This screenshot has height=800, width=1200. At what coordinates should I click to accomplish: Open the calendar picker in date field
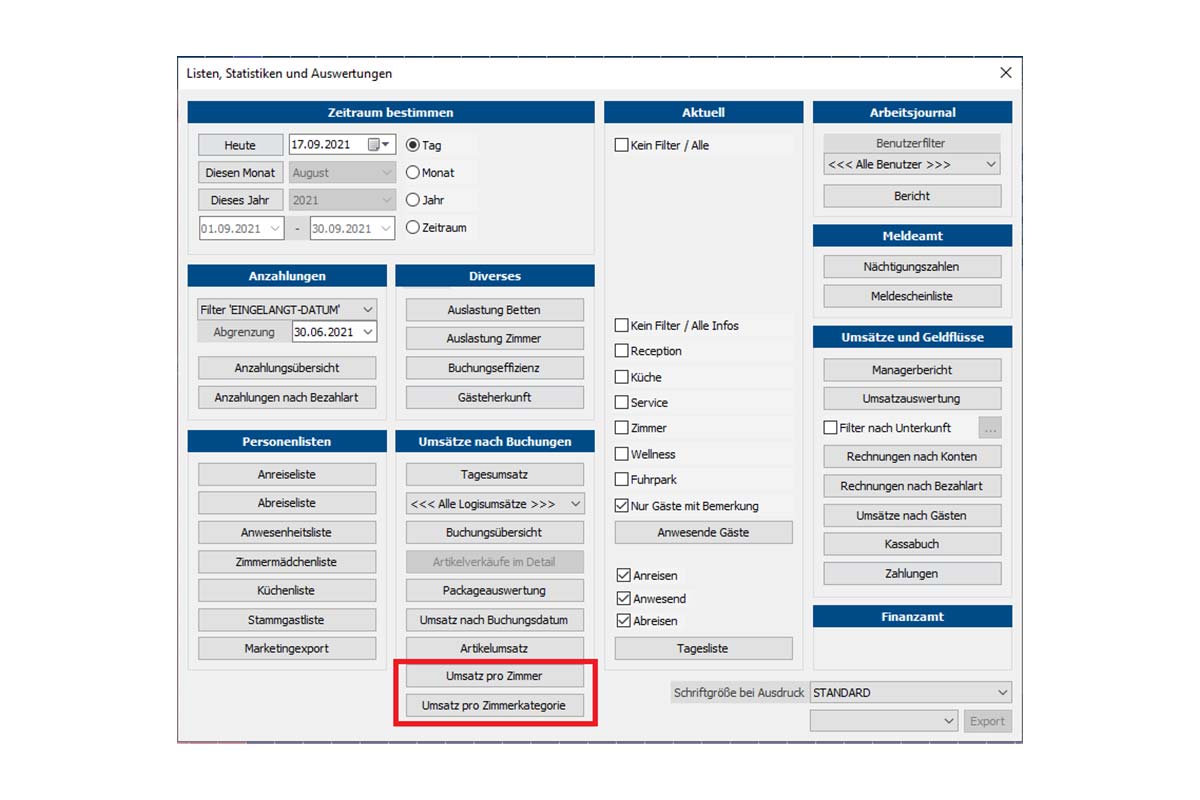pos(374,145)
